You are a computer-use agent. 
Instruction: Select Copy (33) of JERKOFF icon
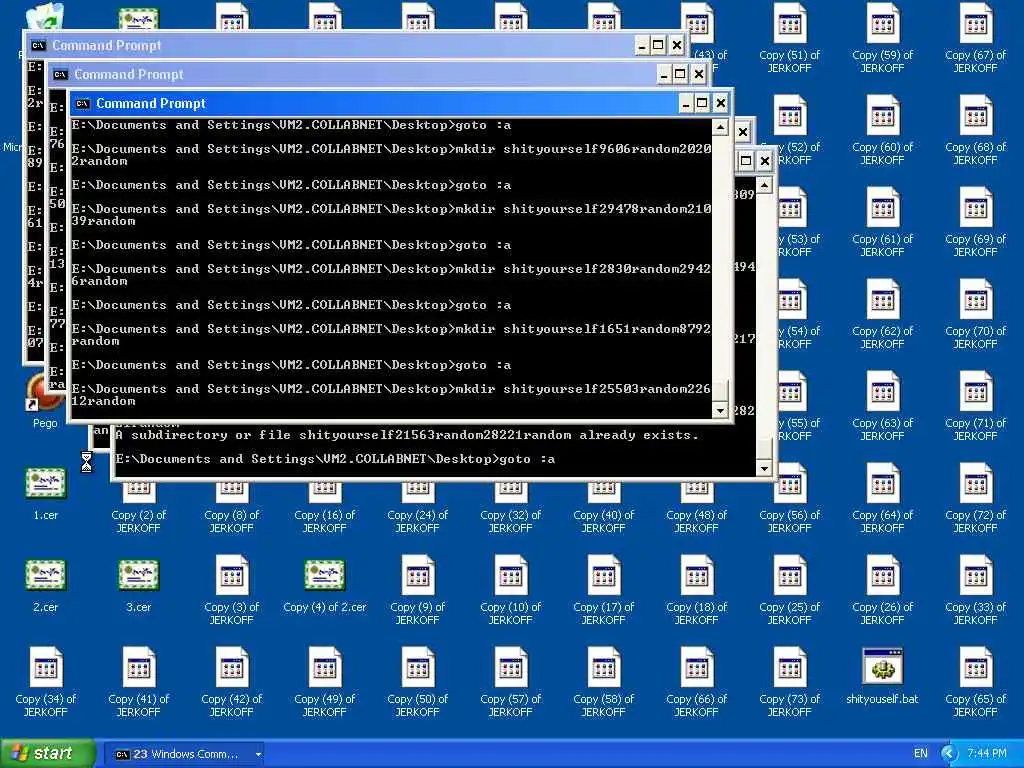click(x=975, y=575)
